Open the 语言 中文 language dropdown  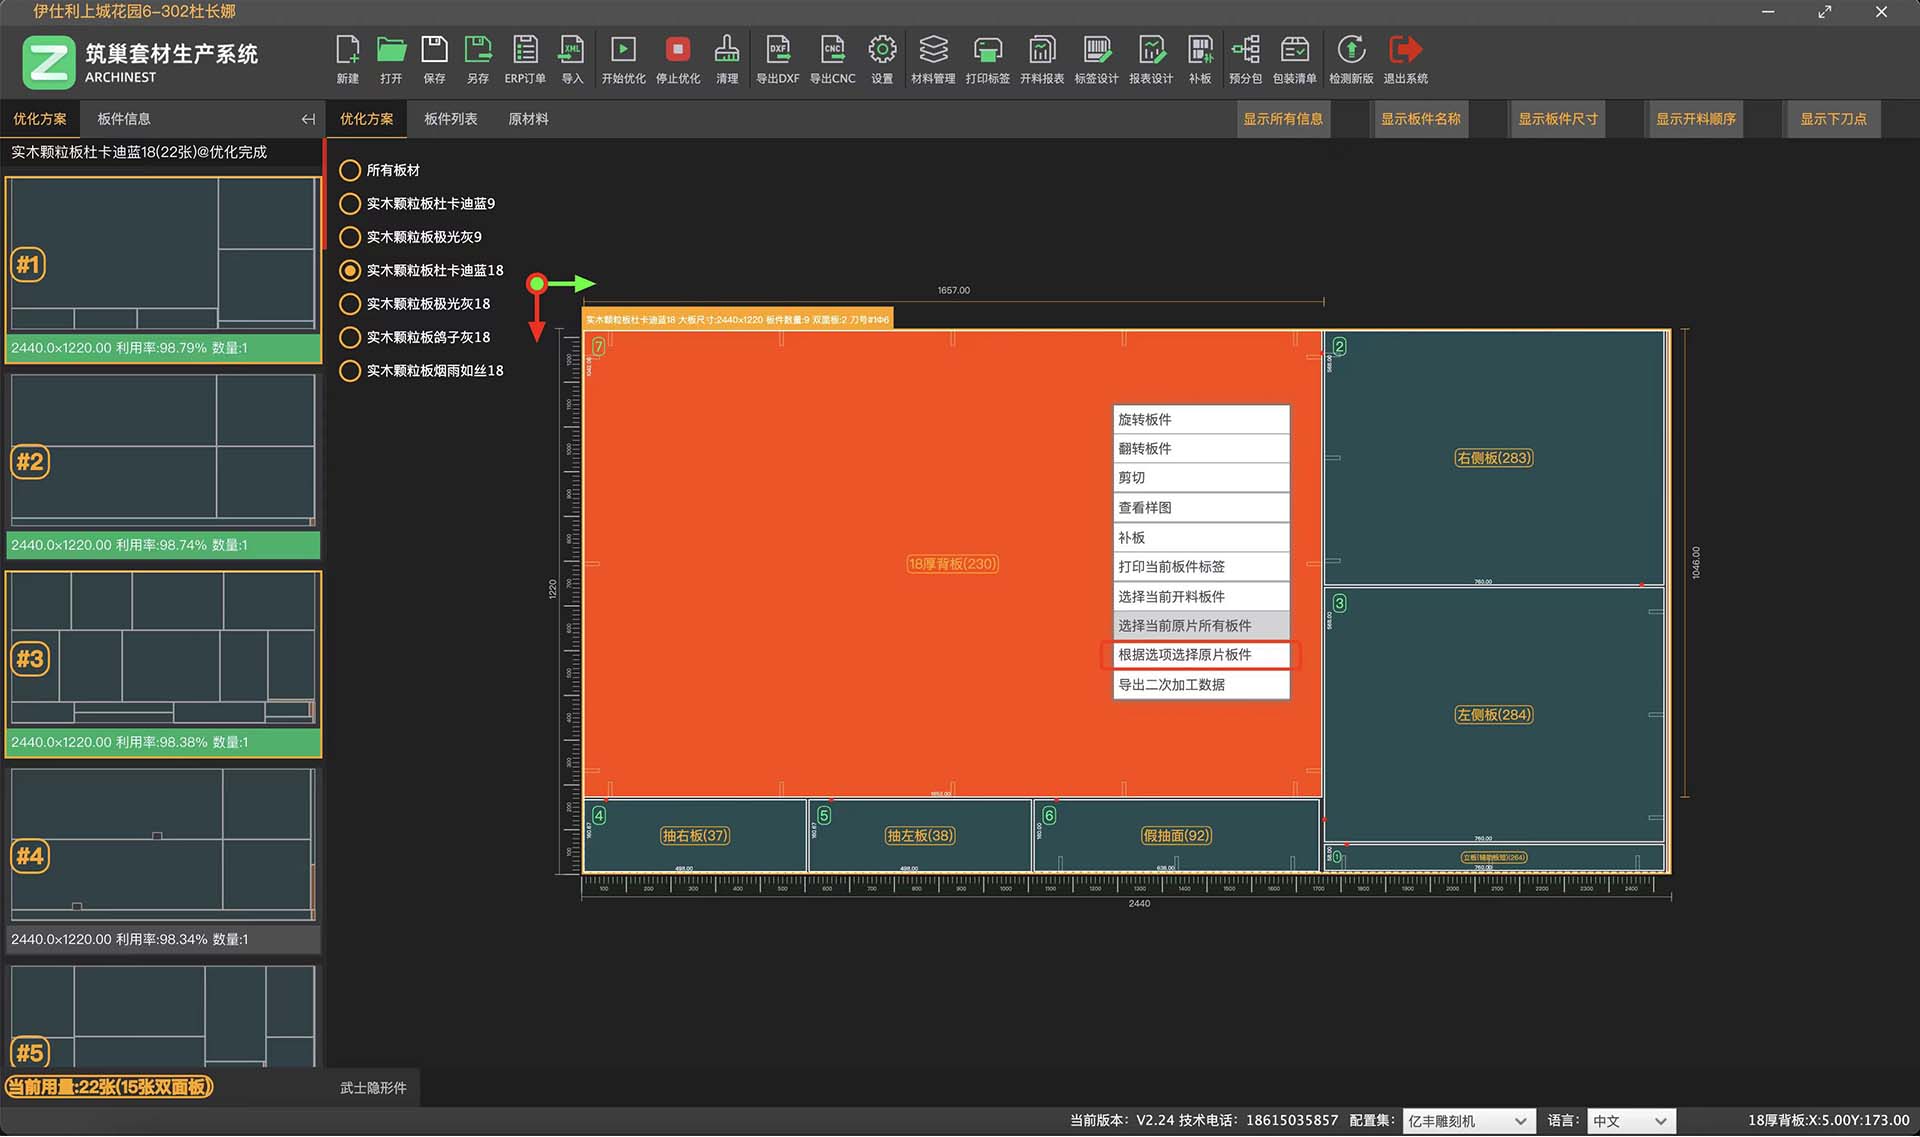[1630, 1121]
